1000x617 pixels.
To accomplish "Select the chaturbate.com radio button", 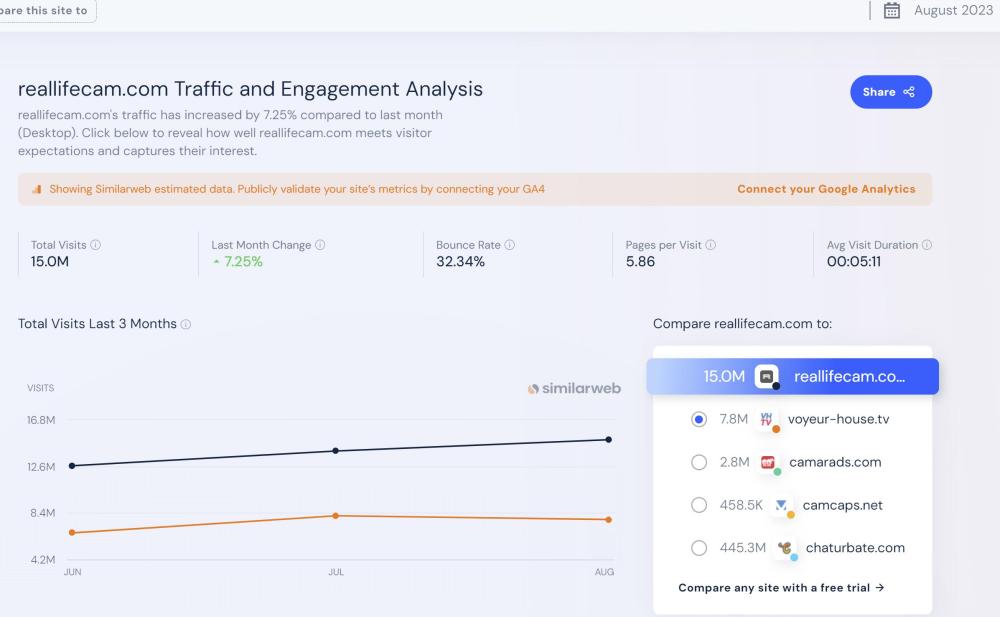I will [x=699, y=548].
